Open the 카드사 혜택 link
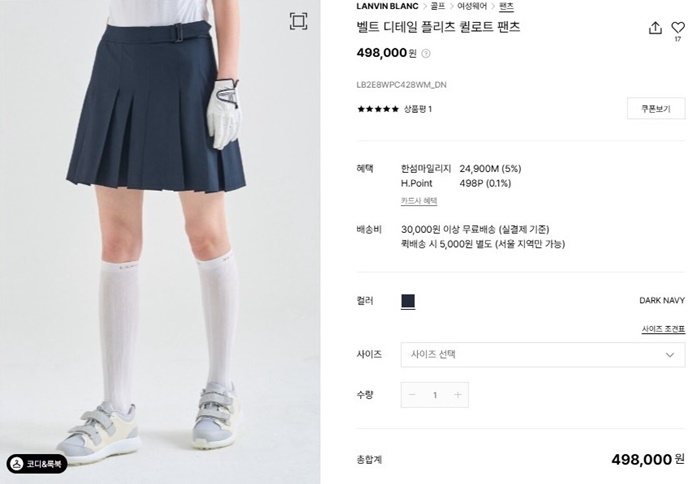 click(419, 201)
